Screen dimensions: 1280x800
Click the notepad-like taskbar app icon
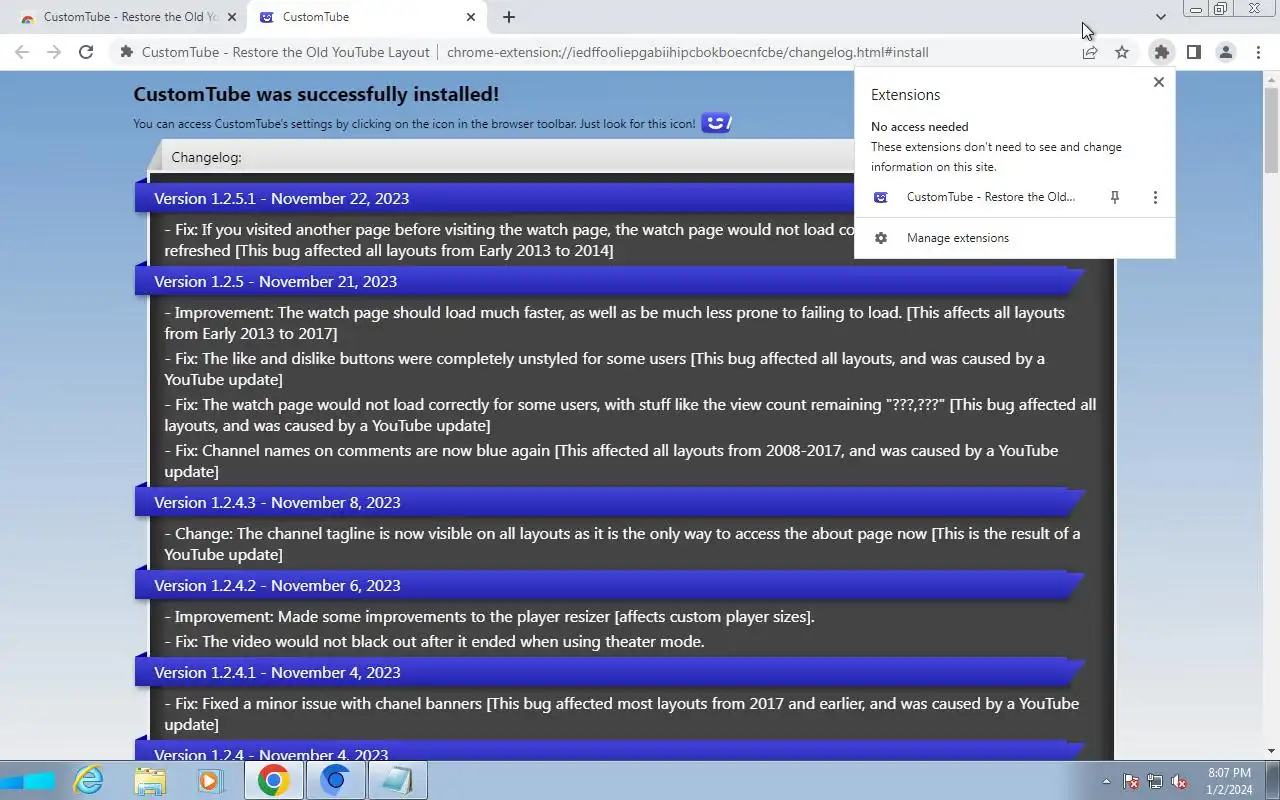(x=397, y=780)
